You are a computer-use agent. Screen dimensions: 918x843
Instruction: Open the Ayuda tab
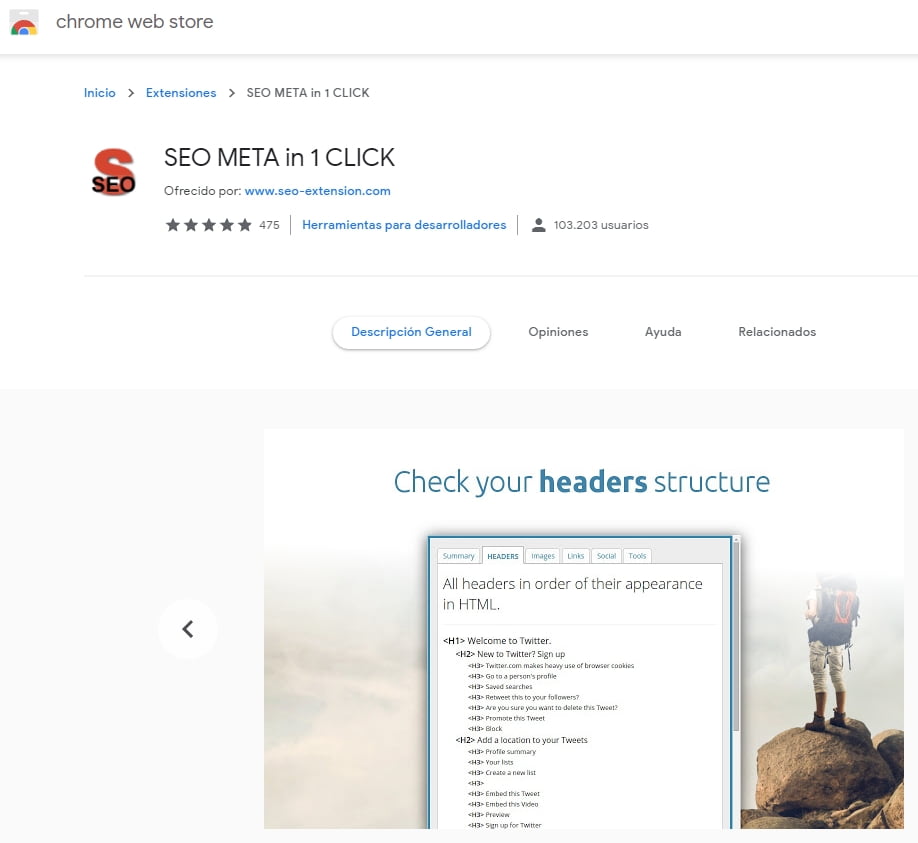point(662,331)
